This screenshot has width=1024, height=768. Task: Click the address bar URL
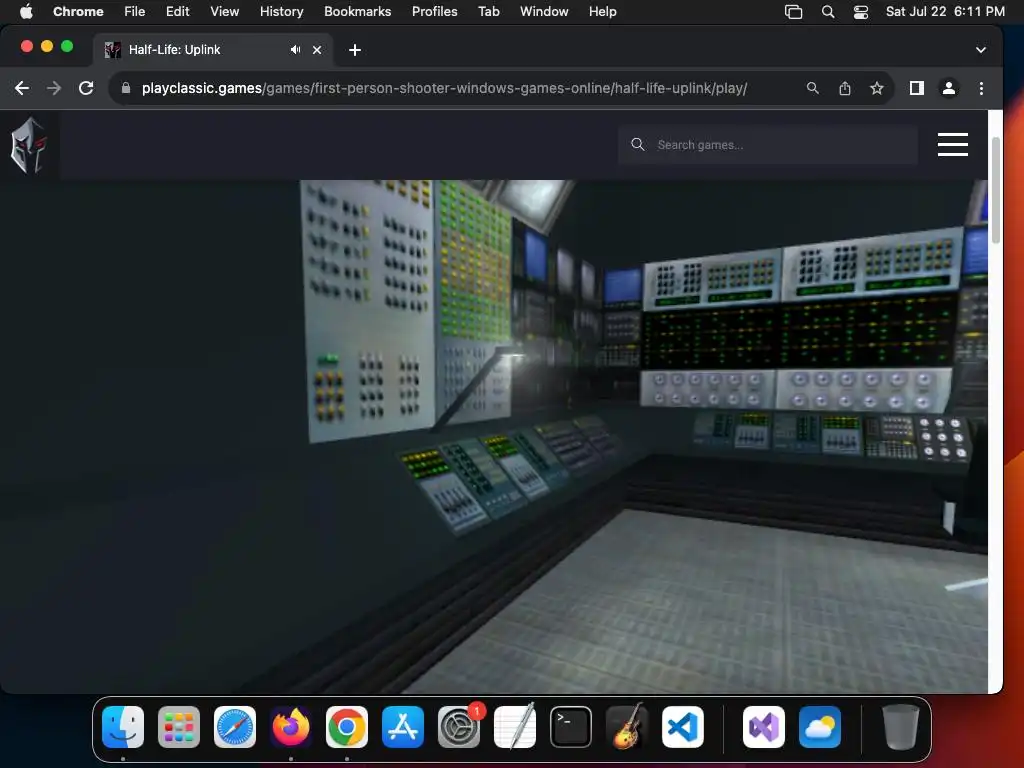(444, 88)
